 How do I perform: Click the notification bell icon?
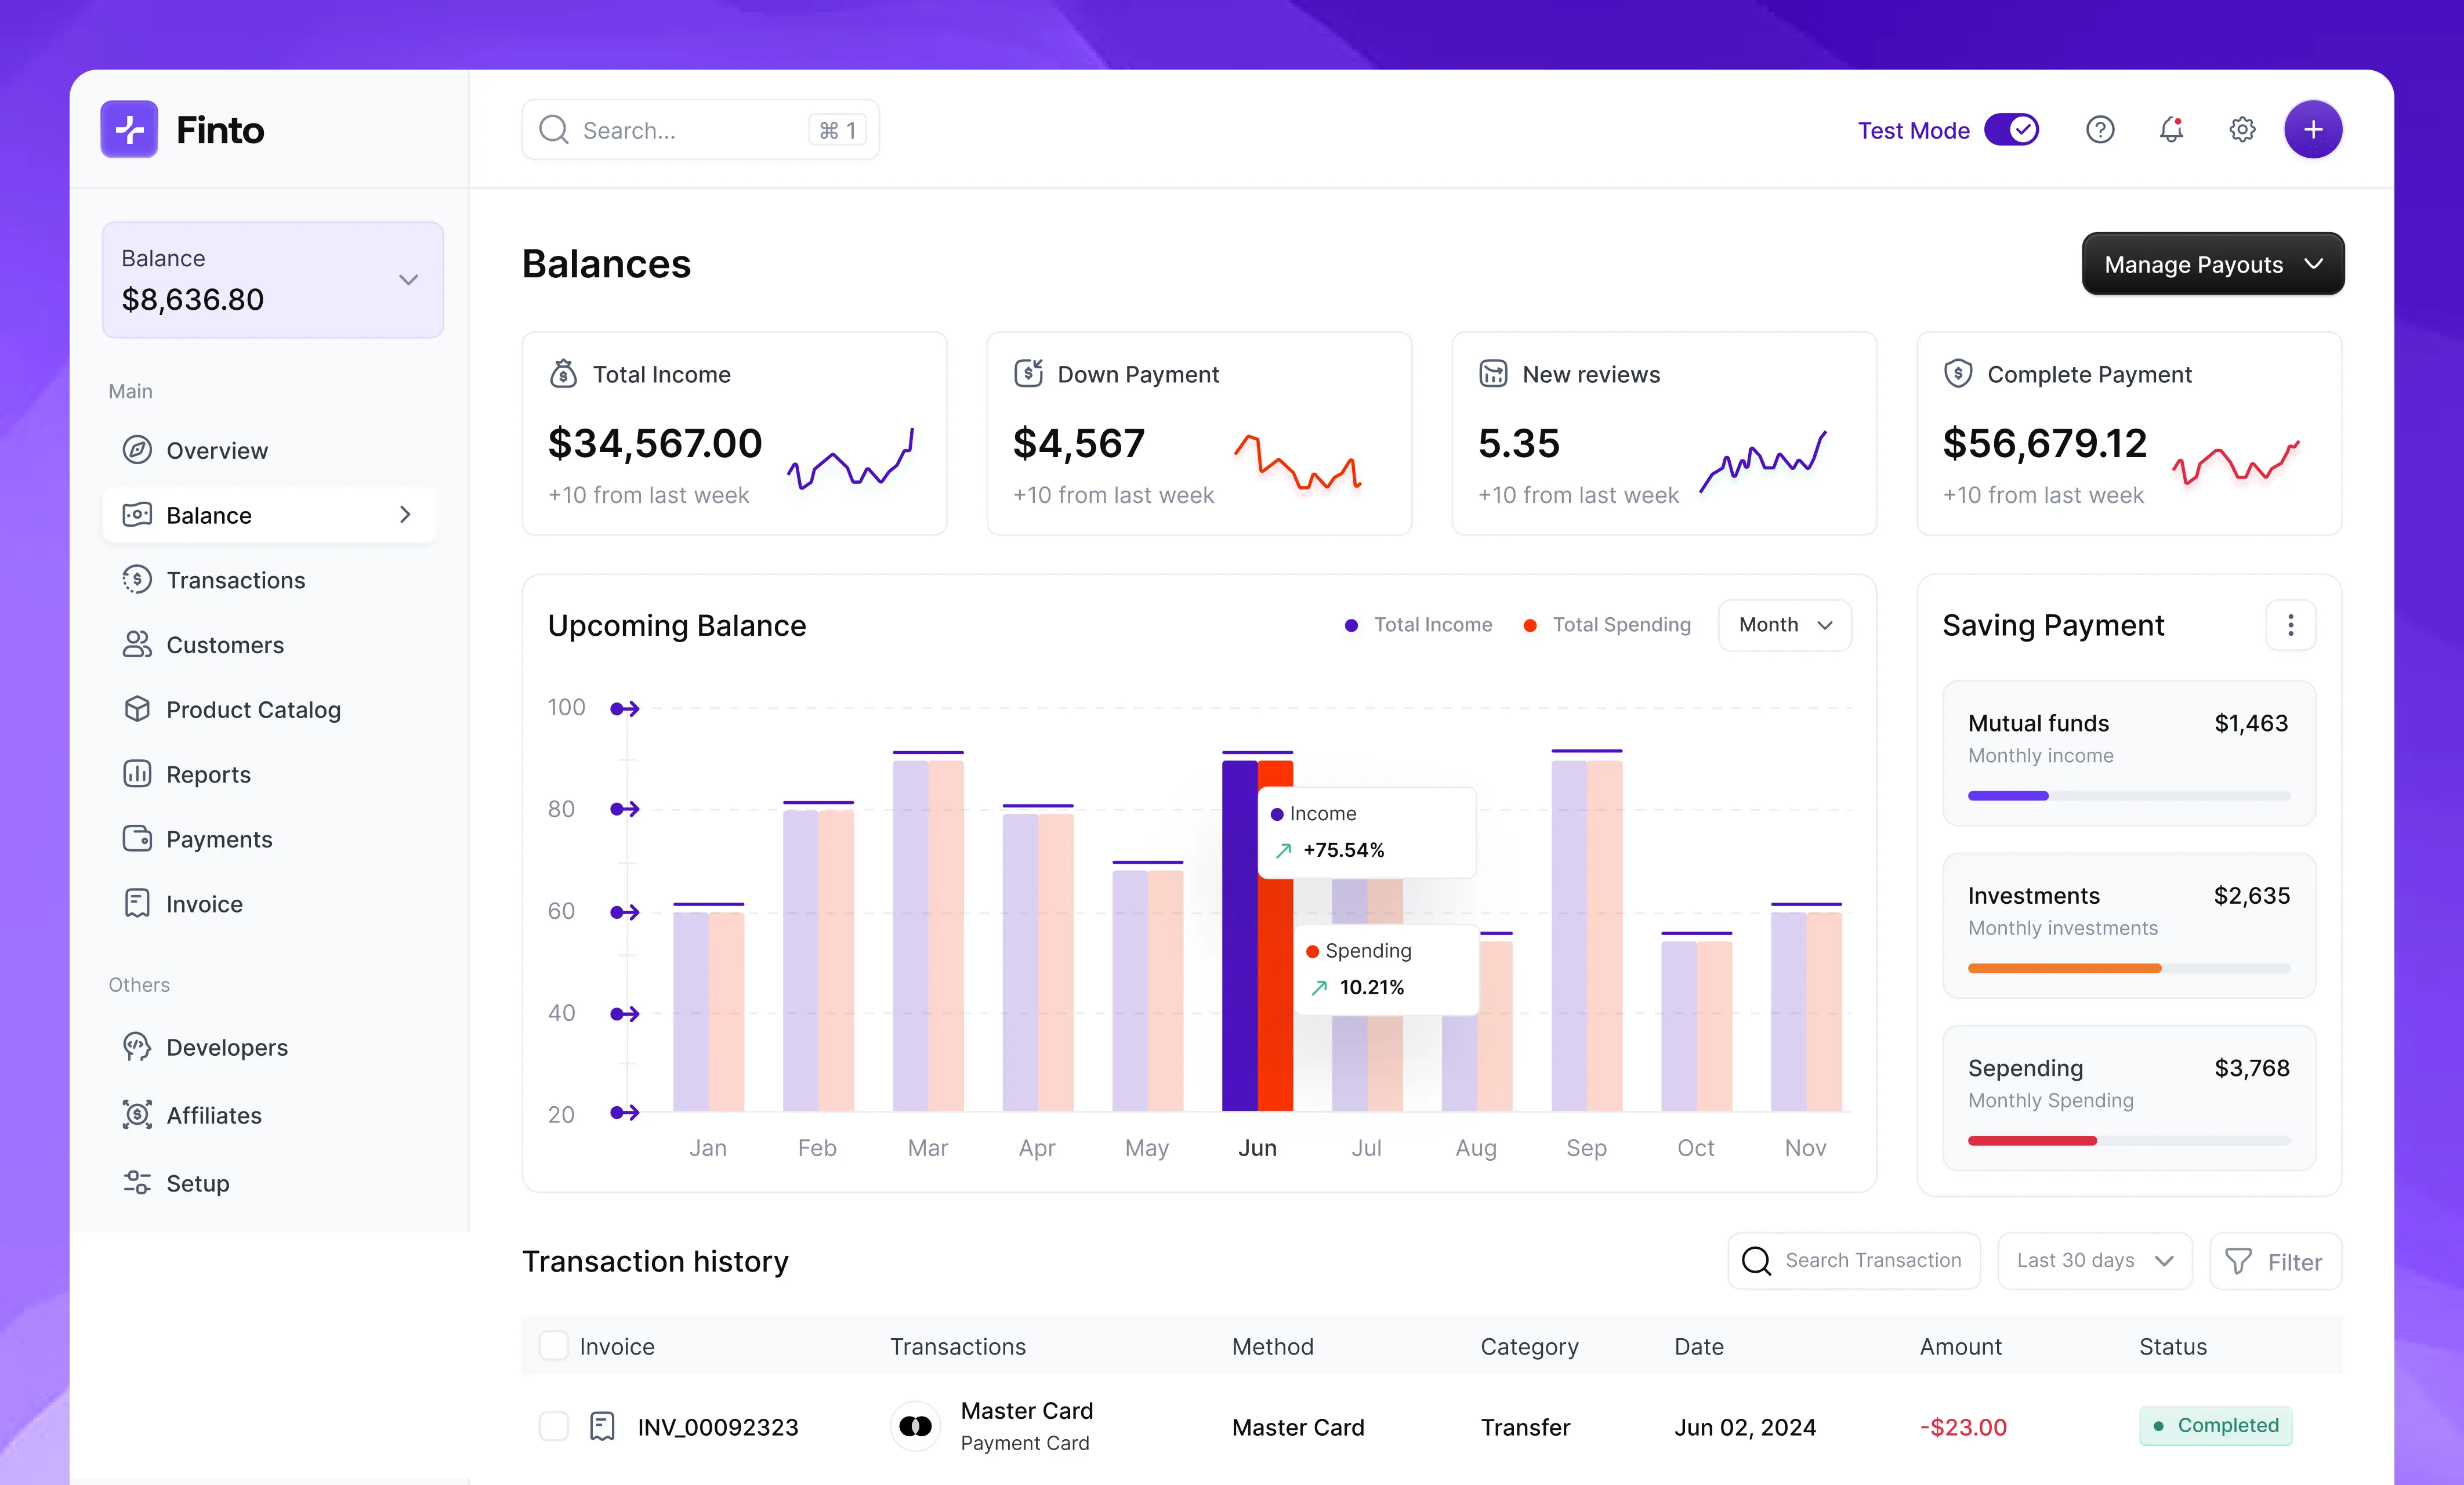tap(2170, 130)
